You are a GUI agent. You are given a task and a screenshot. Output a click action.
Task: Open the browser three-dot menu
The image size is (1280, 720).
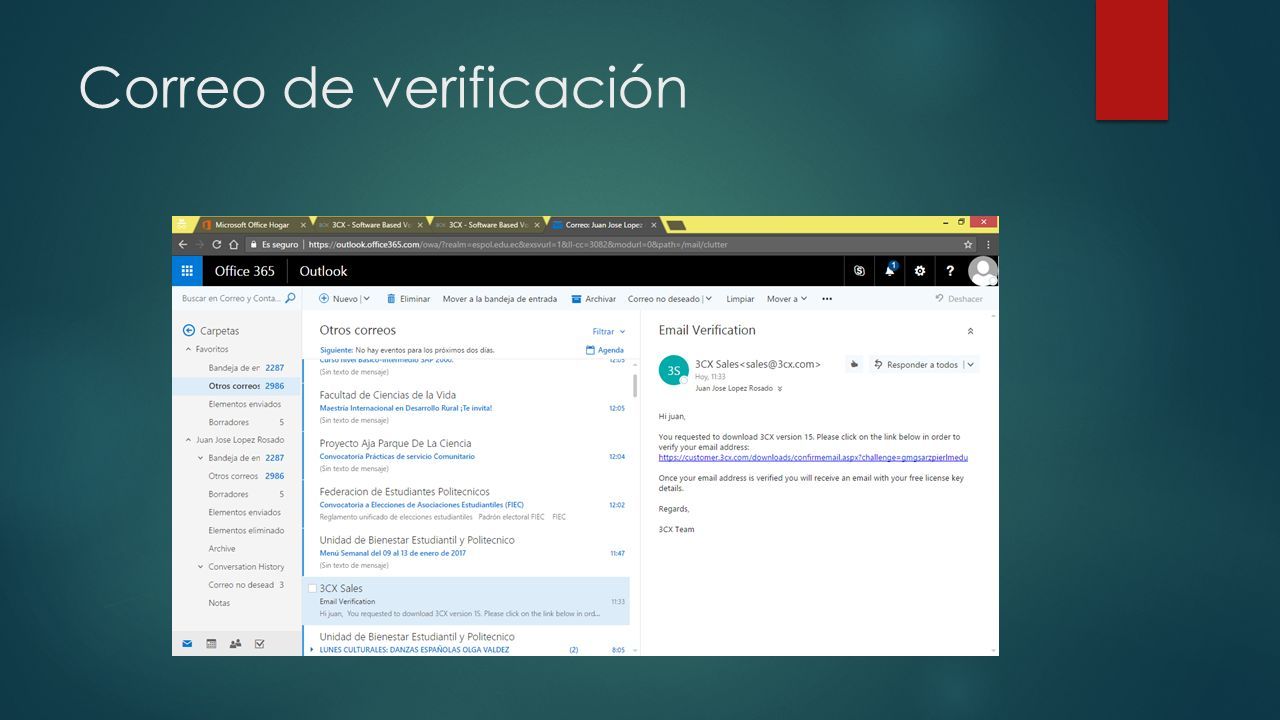tap(989, 244)
